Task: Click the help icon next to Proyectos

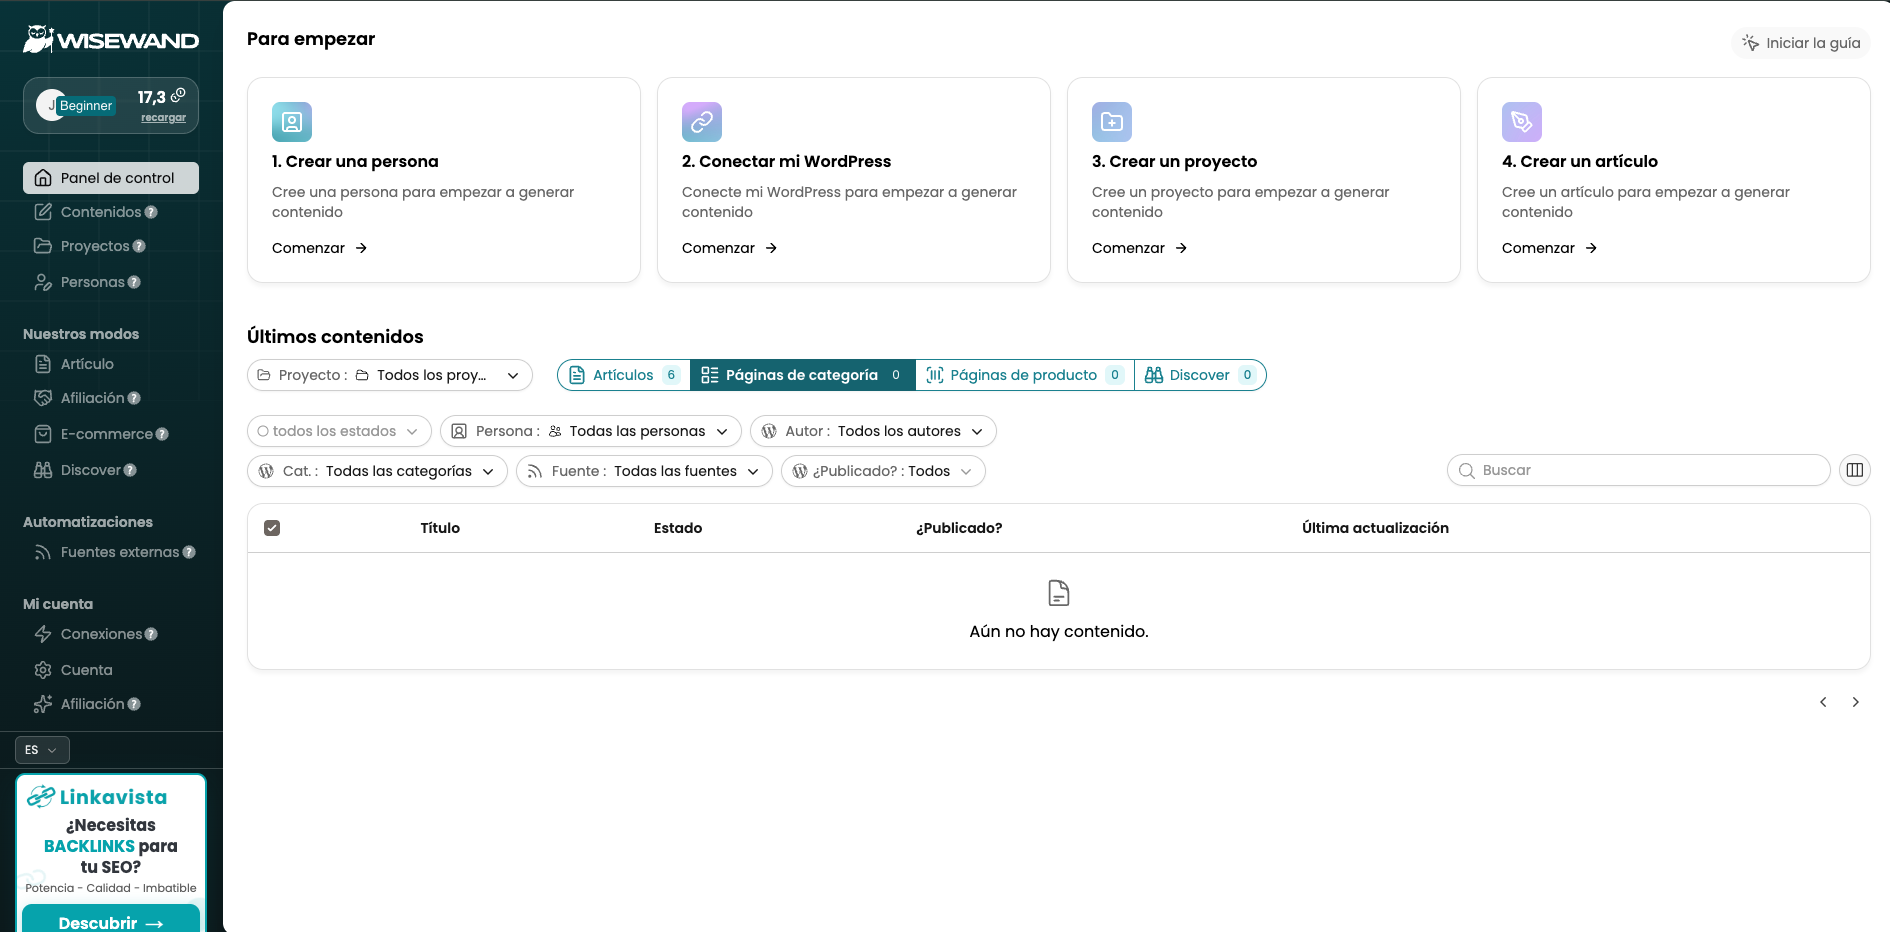Action: [x=139, y=246]
